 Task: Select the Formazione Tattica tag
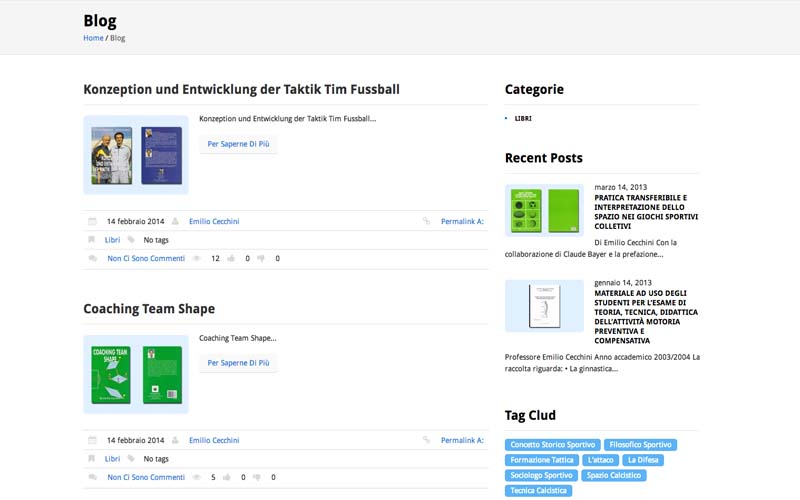(x=542, y=460)
